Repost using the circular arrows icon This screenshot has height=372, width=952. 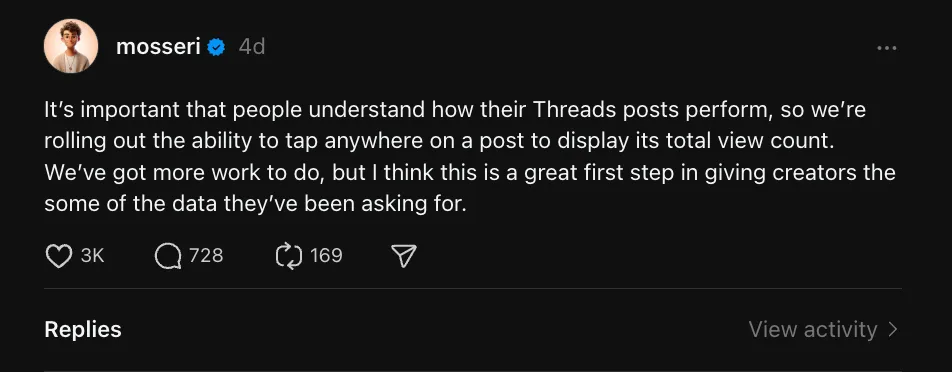pos(289,256)
